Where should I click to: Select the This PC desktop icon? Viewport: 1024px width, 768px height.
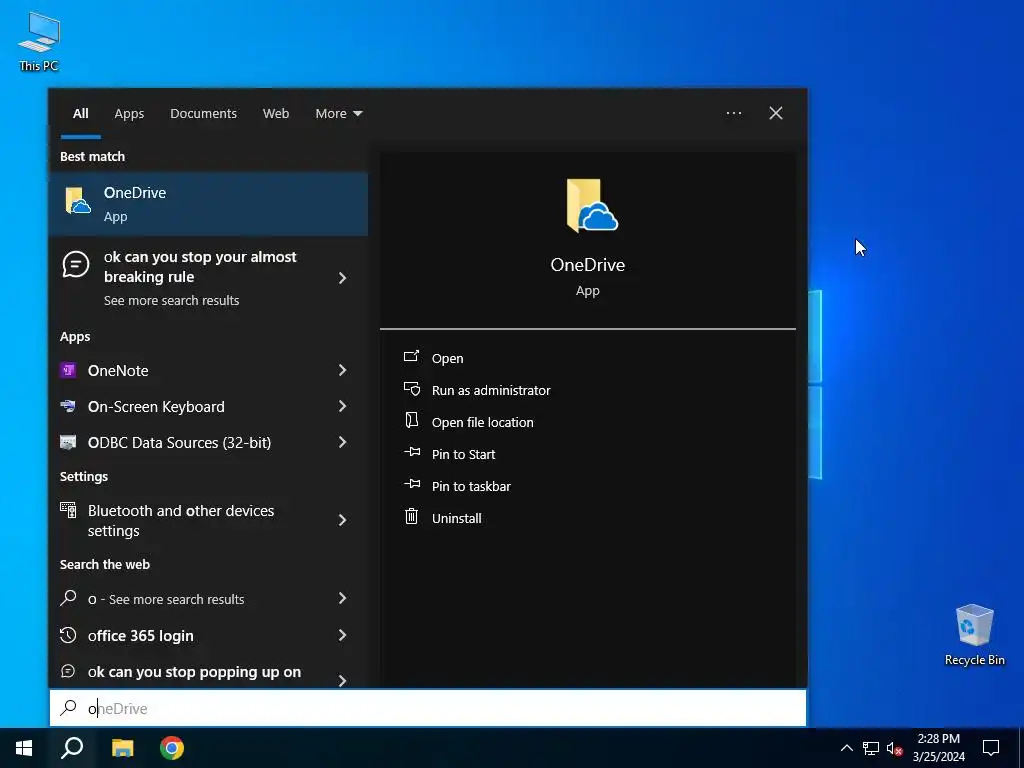point(39,42)
